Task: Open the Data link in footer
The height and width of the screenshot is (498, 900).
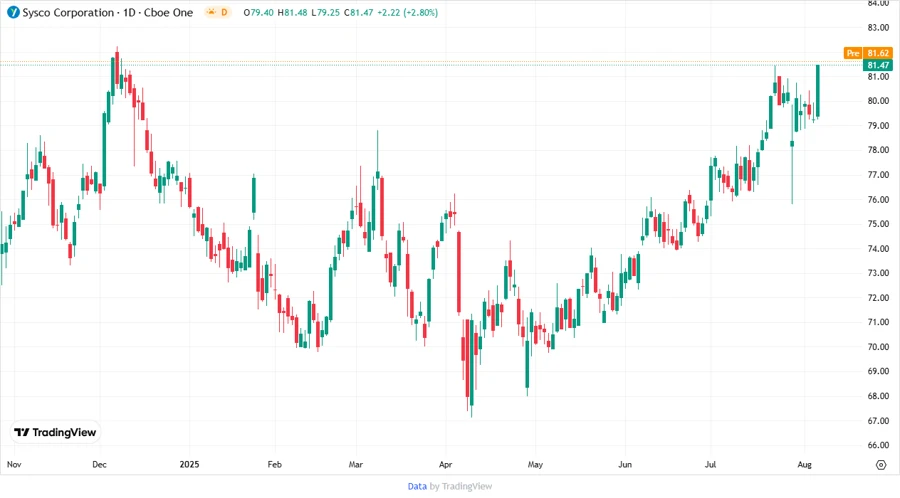Action: [x=417, y=486]
